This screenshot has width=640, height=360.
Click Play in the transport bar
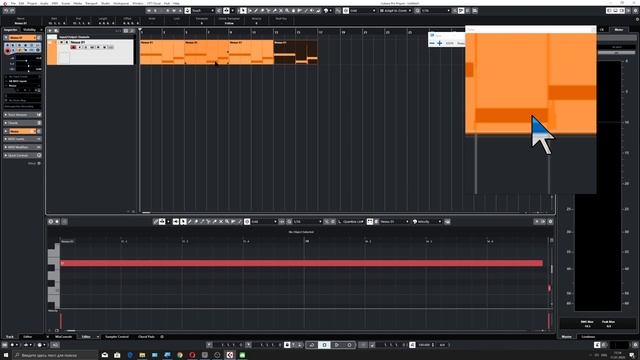tap(337, 345)
